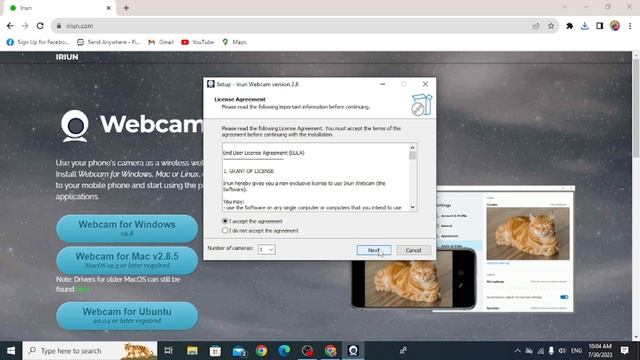Open the Chrome three-dot menu
This screenshot has height=360, width=640.
click(630, 26)
